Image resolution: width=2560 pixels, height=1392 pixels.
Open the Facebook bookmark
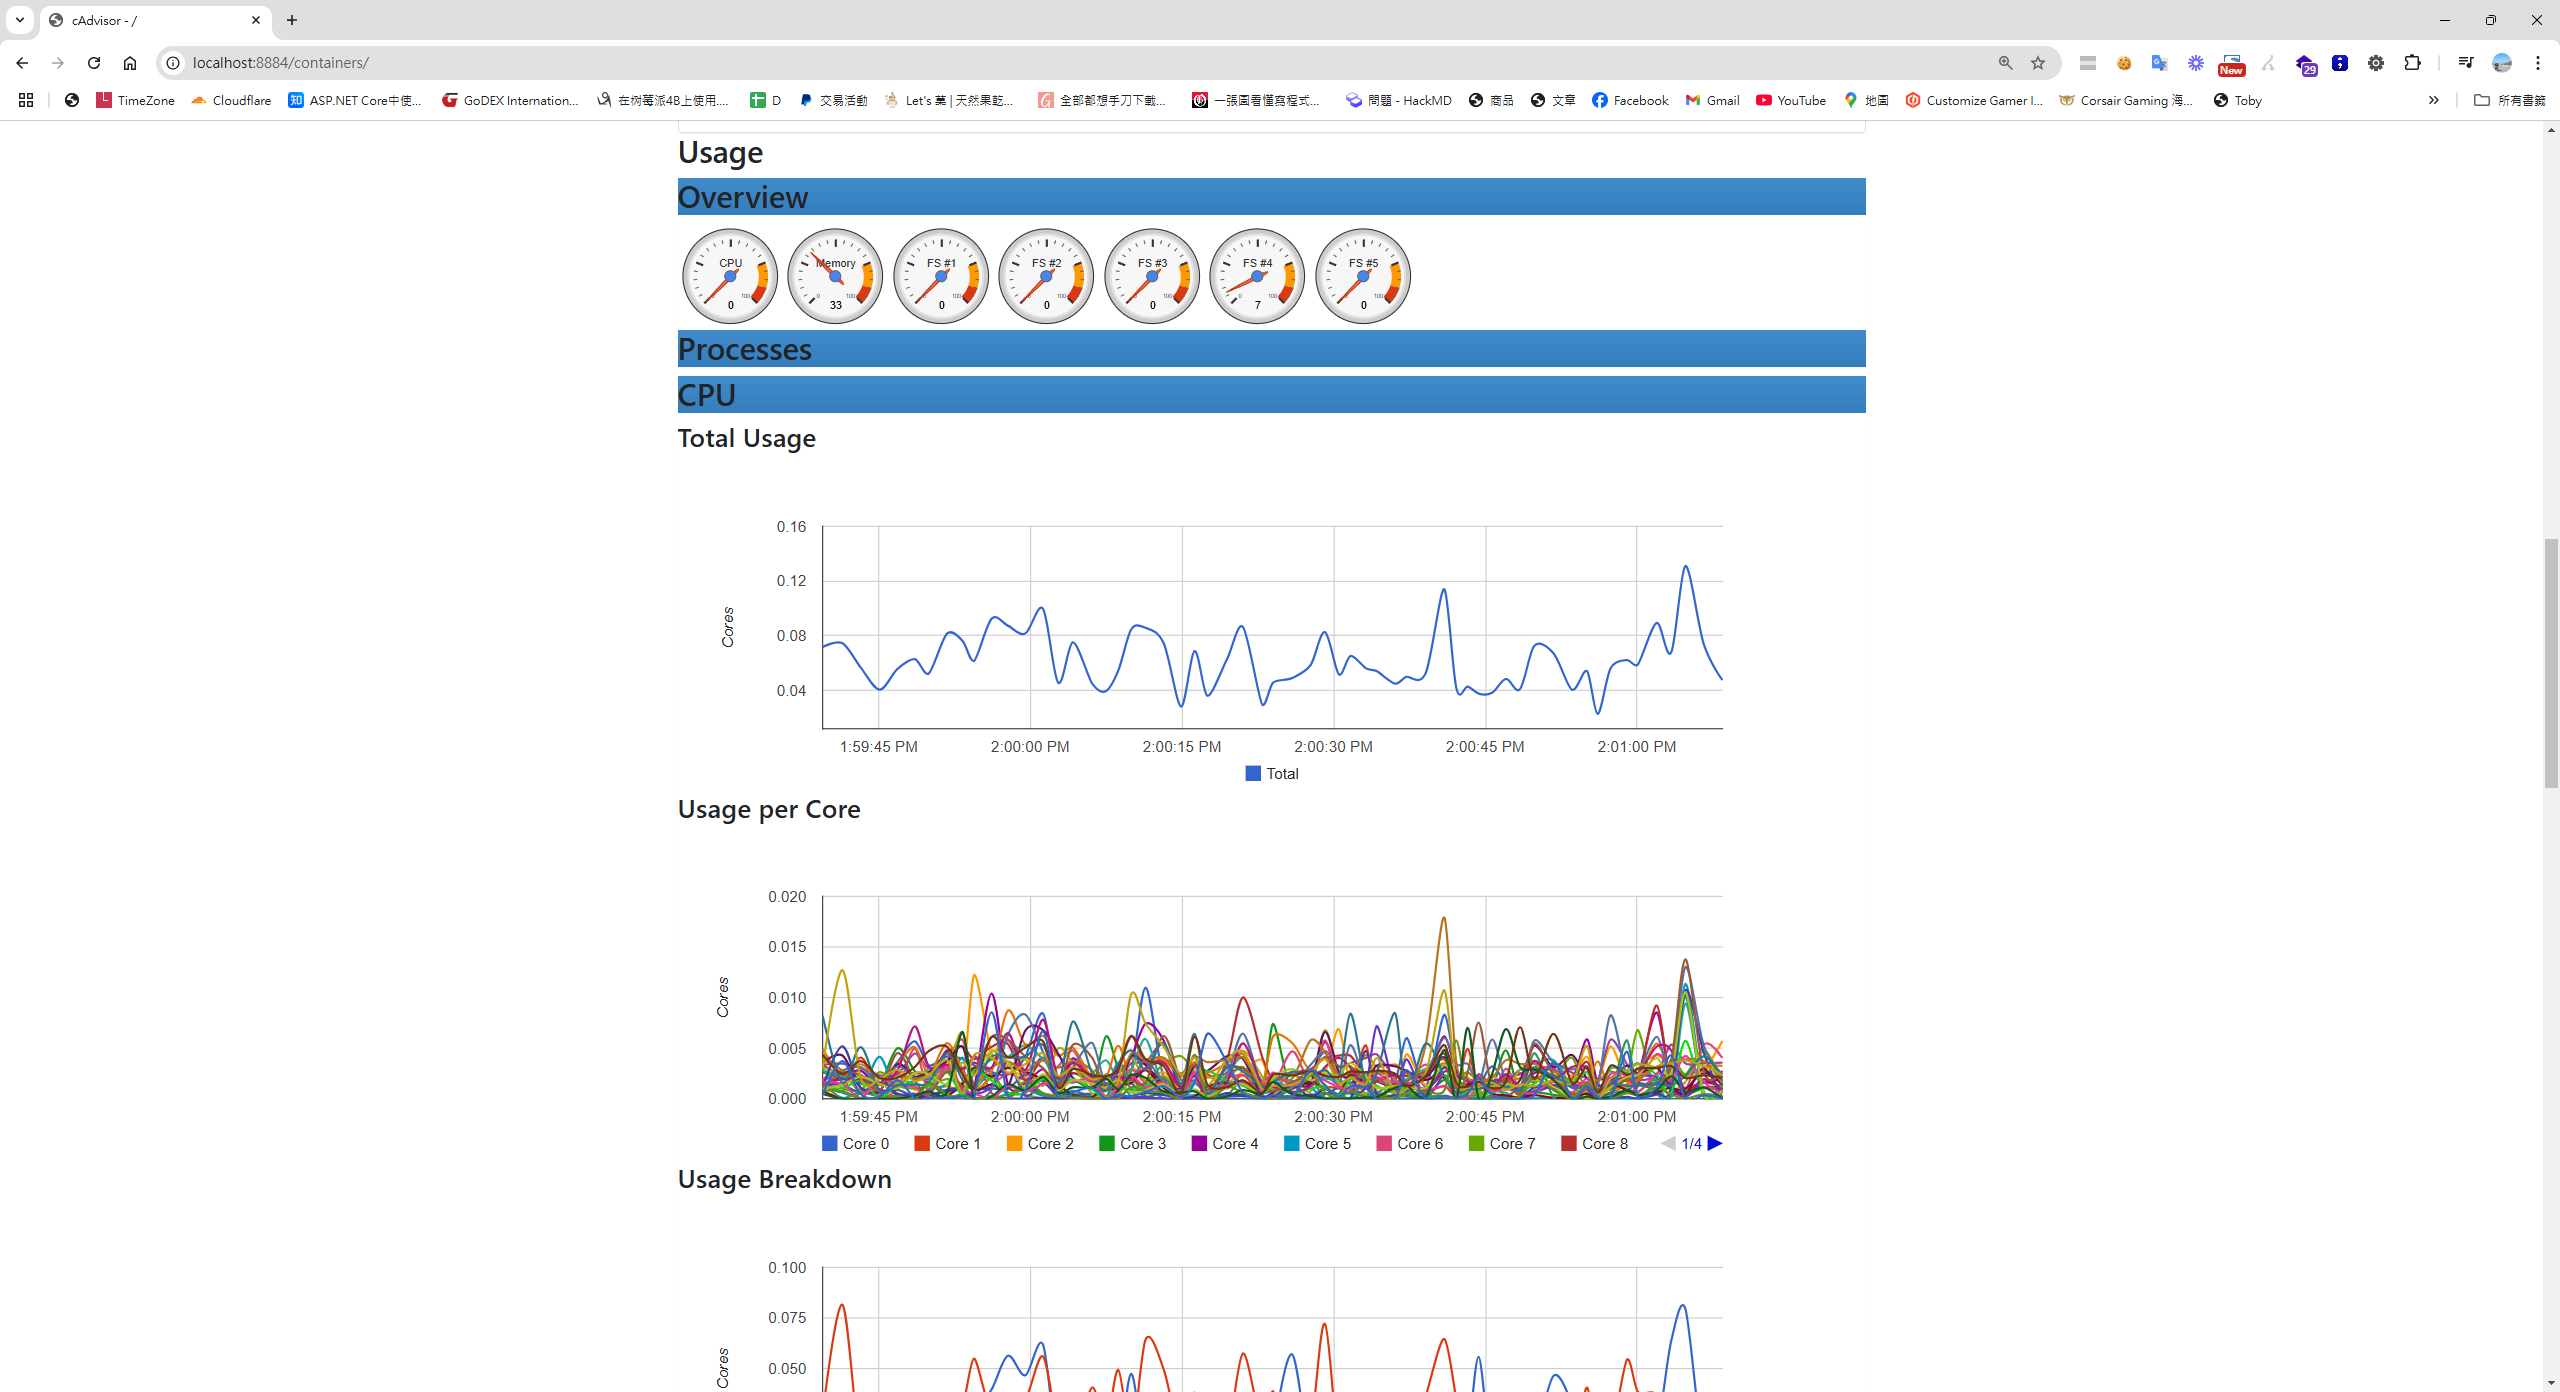[x=1628, y=100]
